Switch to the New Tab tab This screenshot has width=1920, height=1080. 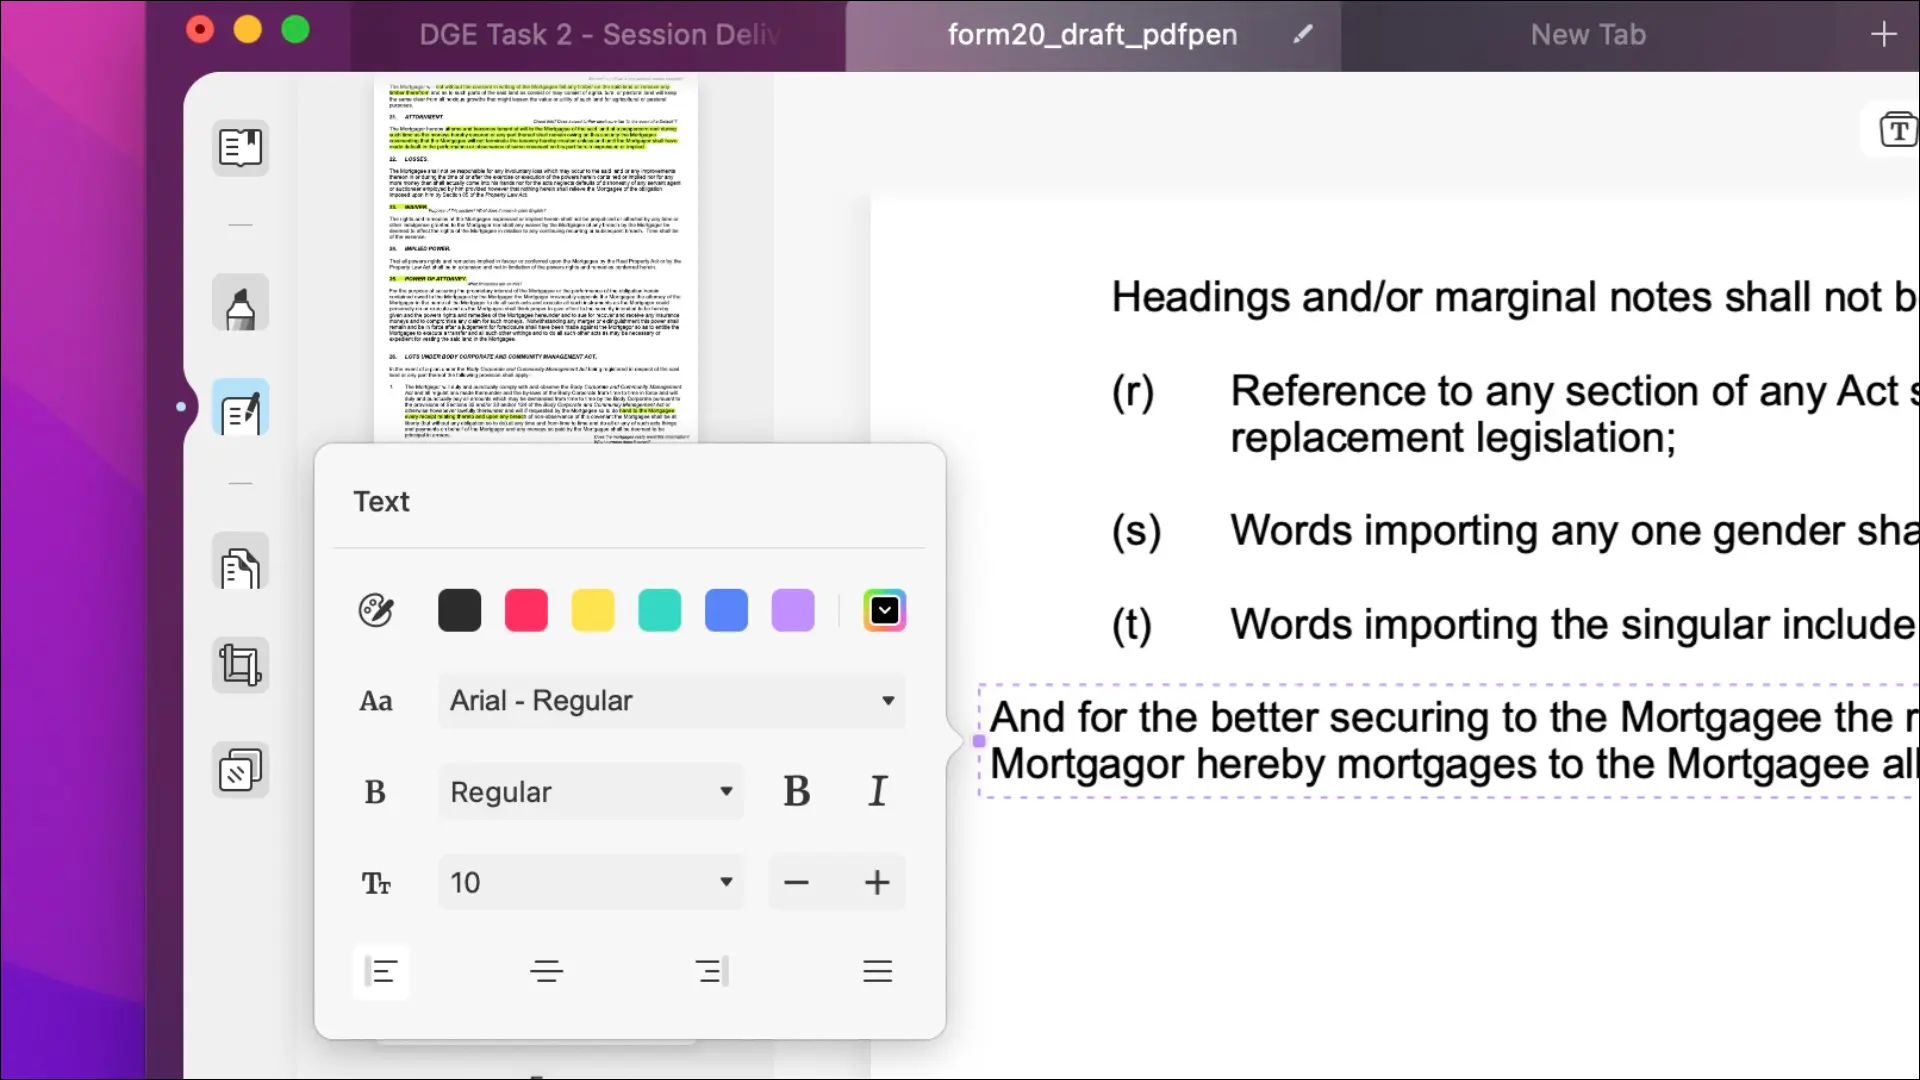point(1588,34)
